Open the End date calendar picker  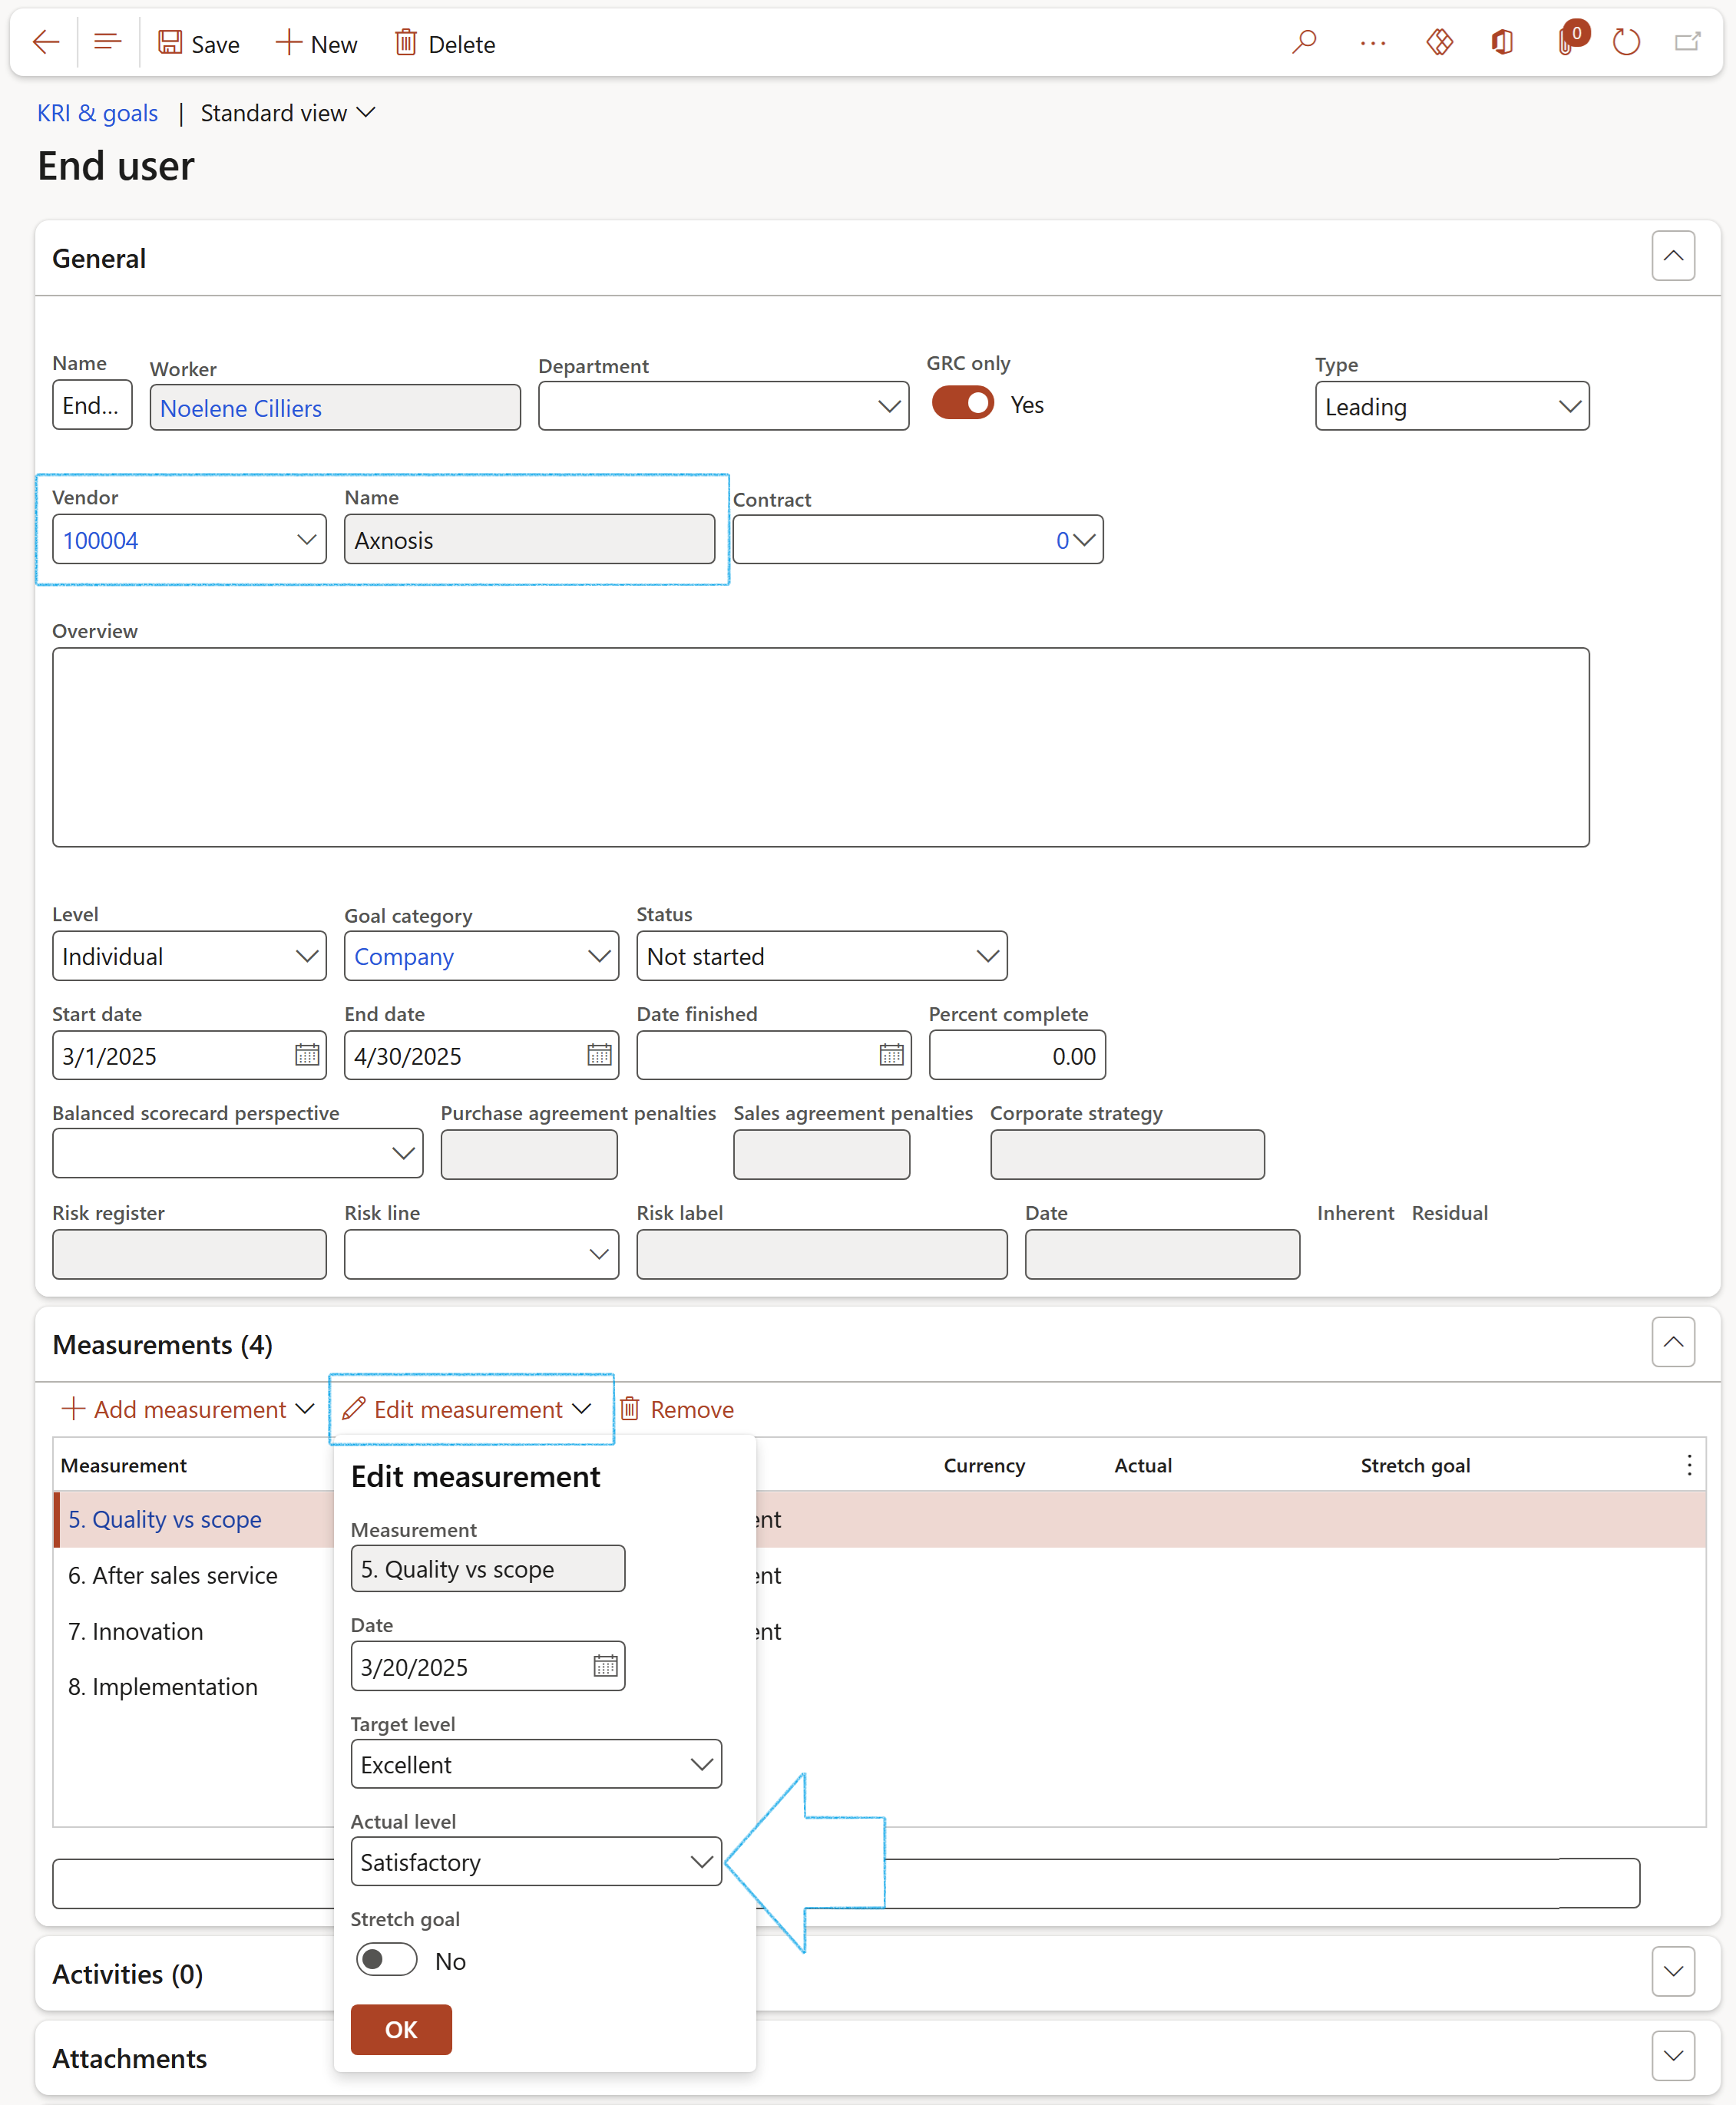coord(599,1055)
